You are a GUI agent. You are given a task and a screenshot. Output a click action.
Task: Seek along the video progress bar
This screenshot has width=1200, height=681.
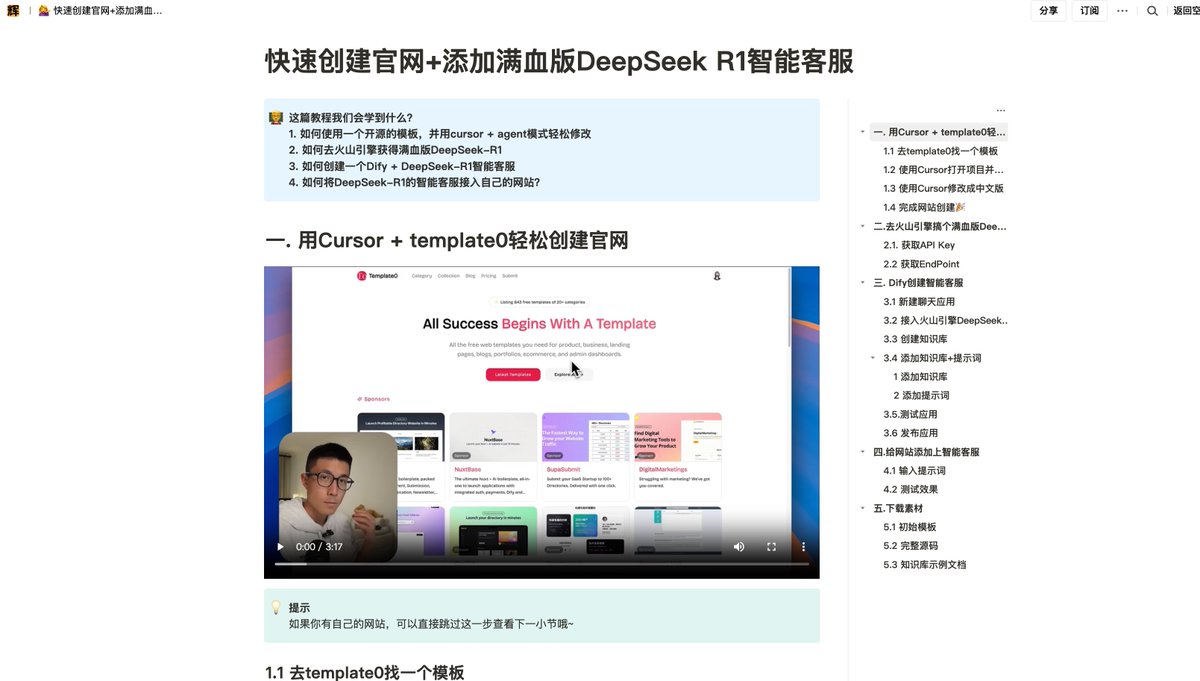pos(541,564)
